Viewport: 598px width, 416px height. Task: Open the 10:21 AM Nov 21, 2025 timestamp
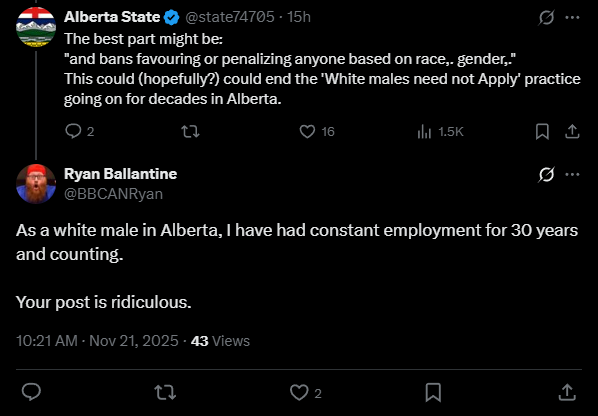pyautogui.click(x=97, y=341)
